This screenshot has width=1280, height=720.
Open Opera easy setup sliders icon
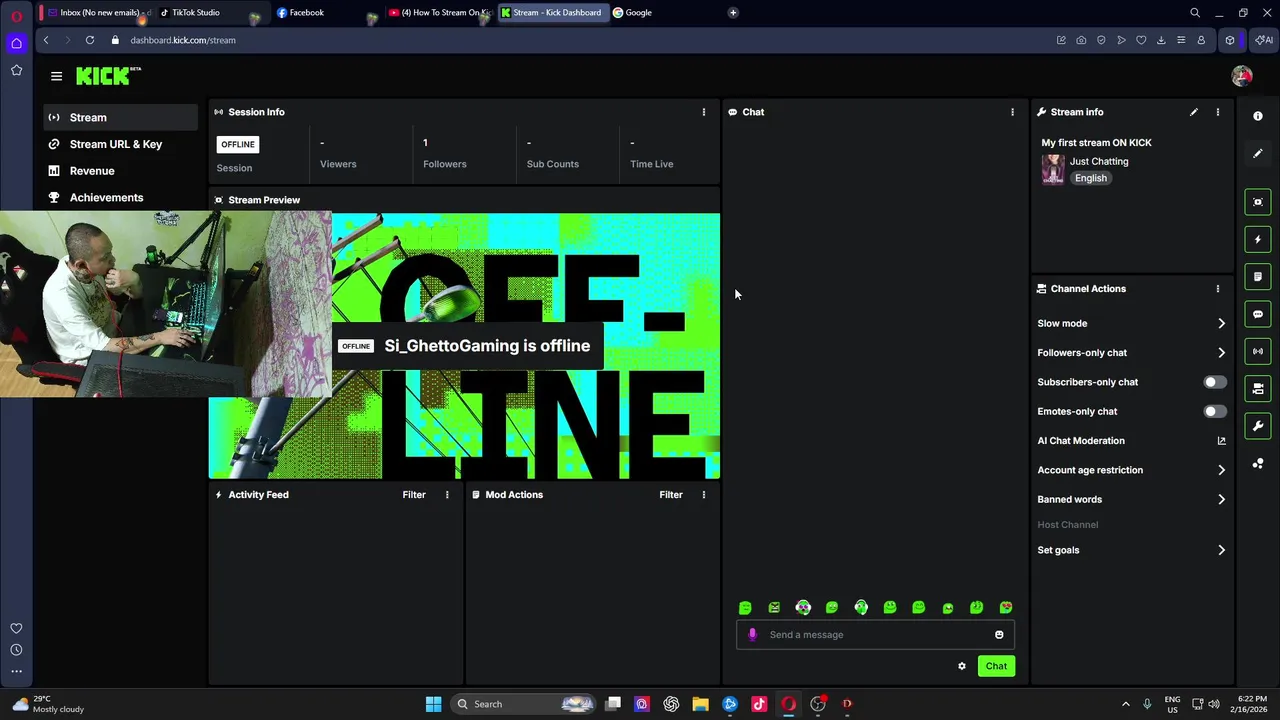click(x=1181, y=40)
